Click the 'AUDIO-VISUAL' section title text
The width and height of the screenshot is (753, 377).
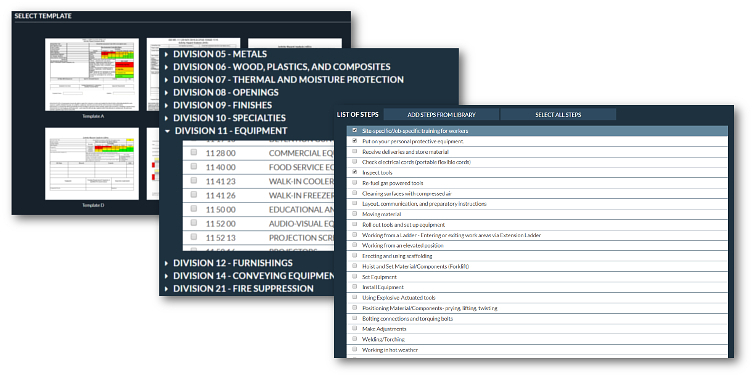(x=295, y=224)
